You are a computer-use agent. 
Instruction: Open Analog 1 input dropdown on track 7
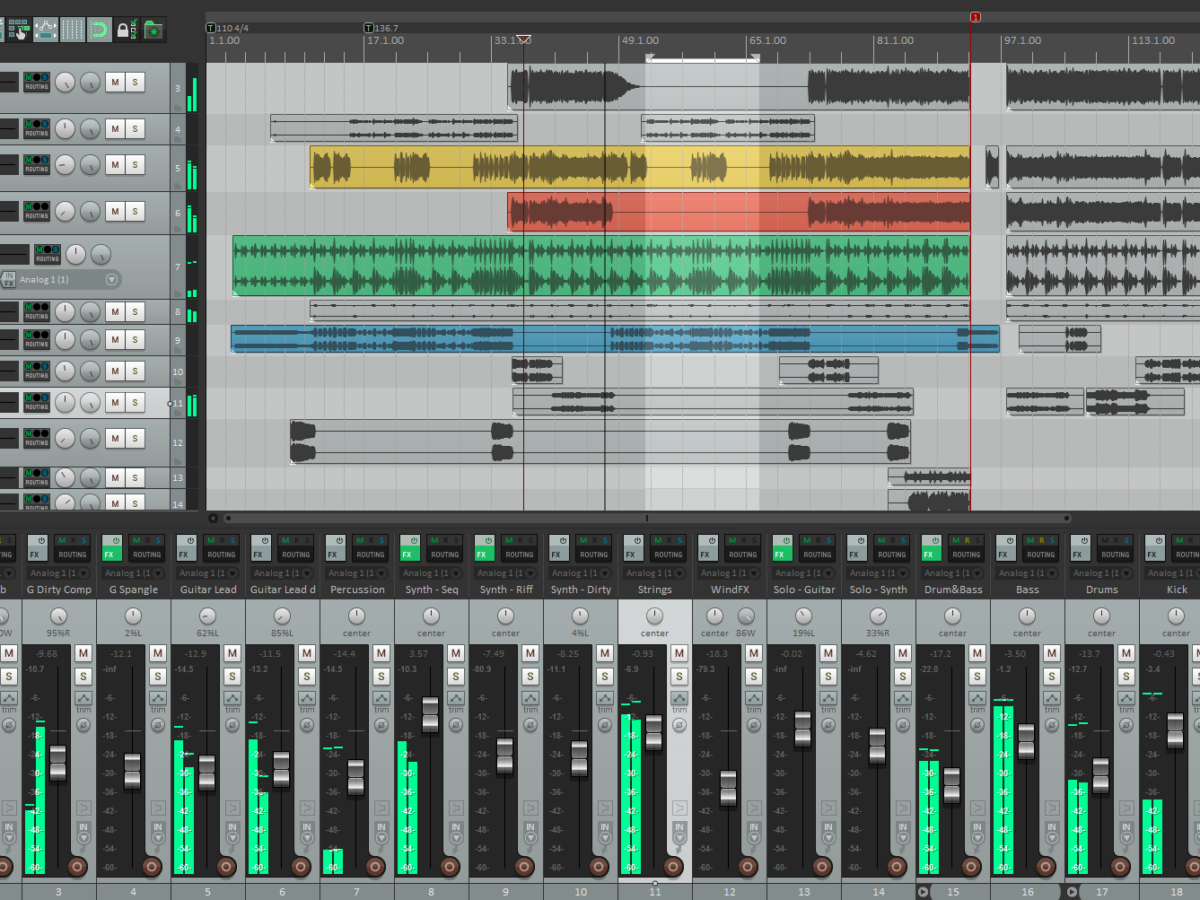point(112,280)
